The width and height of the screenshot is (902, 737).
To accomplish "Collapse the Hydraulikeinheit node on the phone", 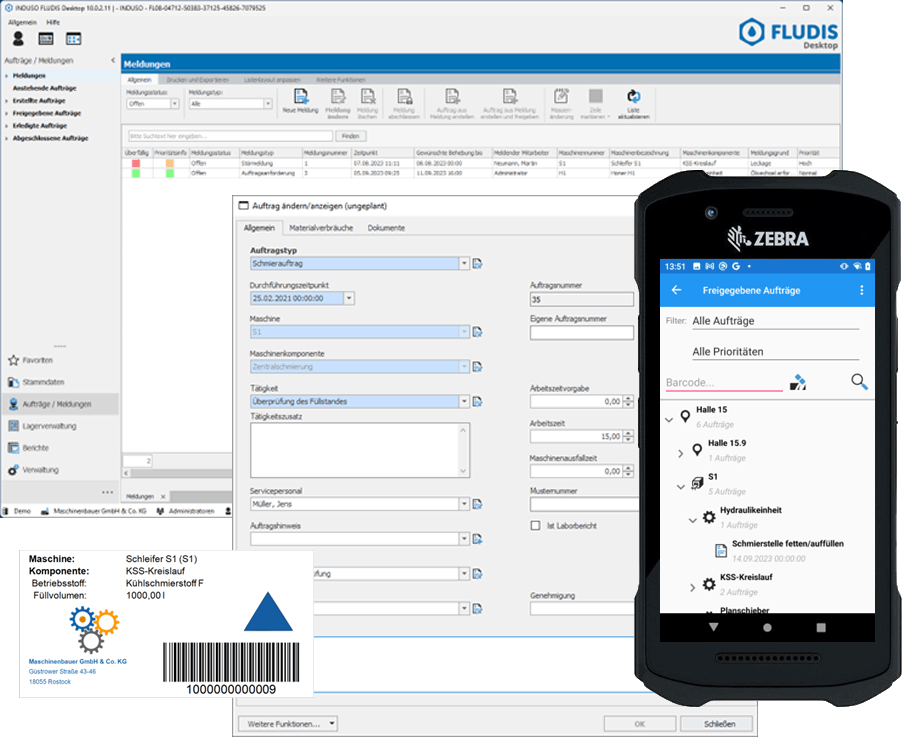I will 693,520.
